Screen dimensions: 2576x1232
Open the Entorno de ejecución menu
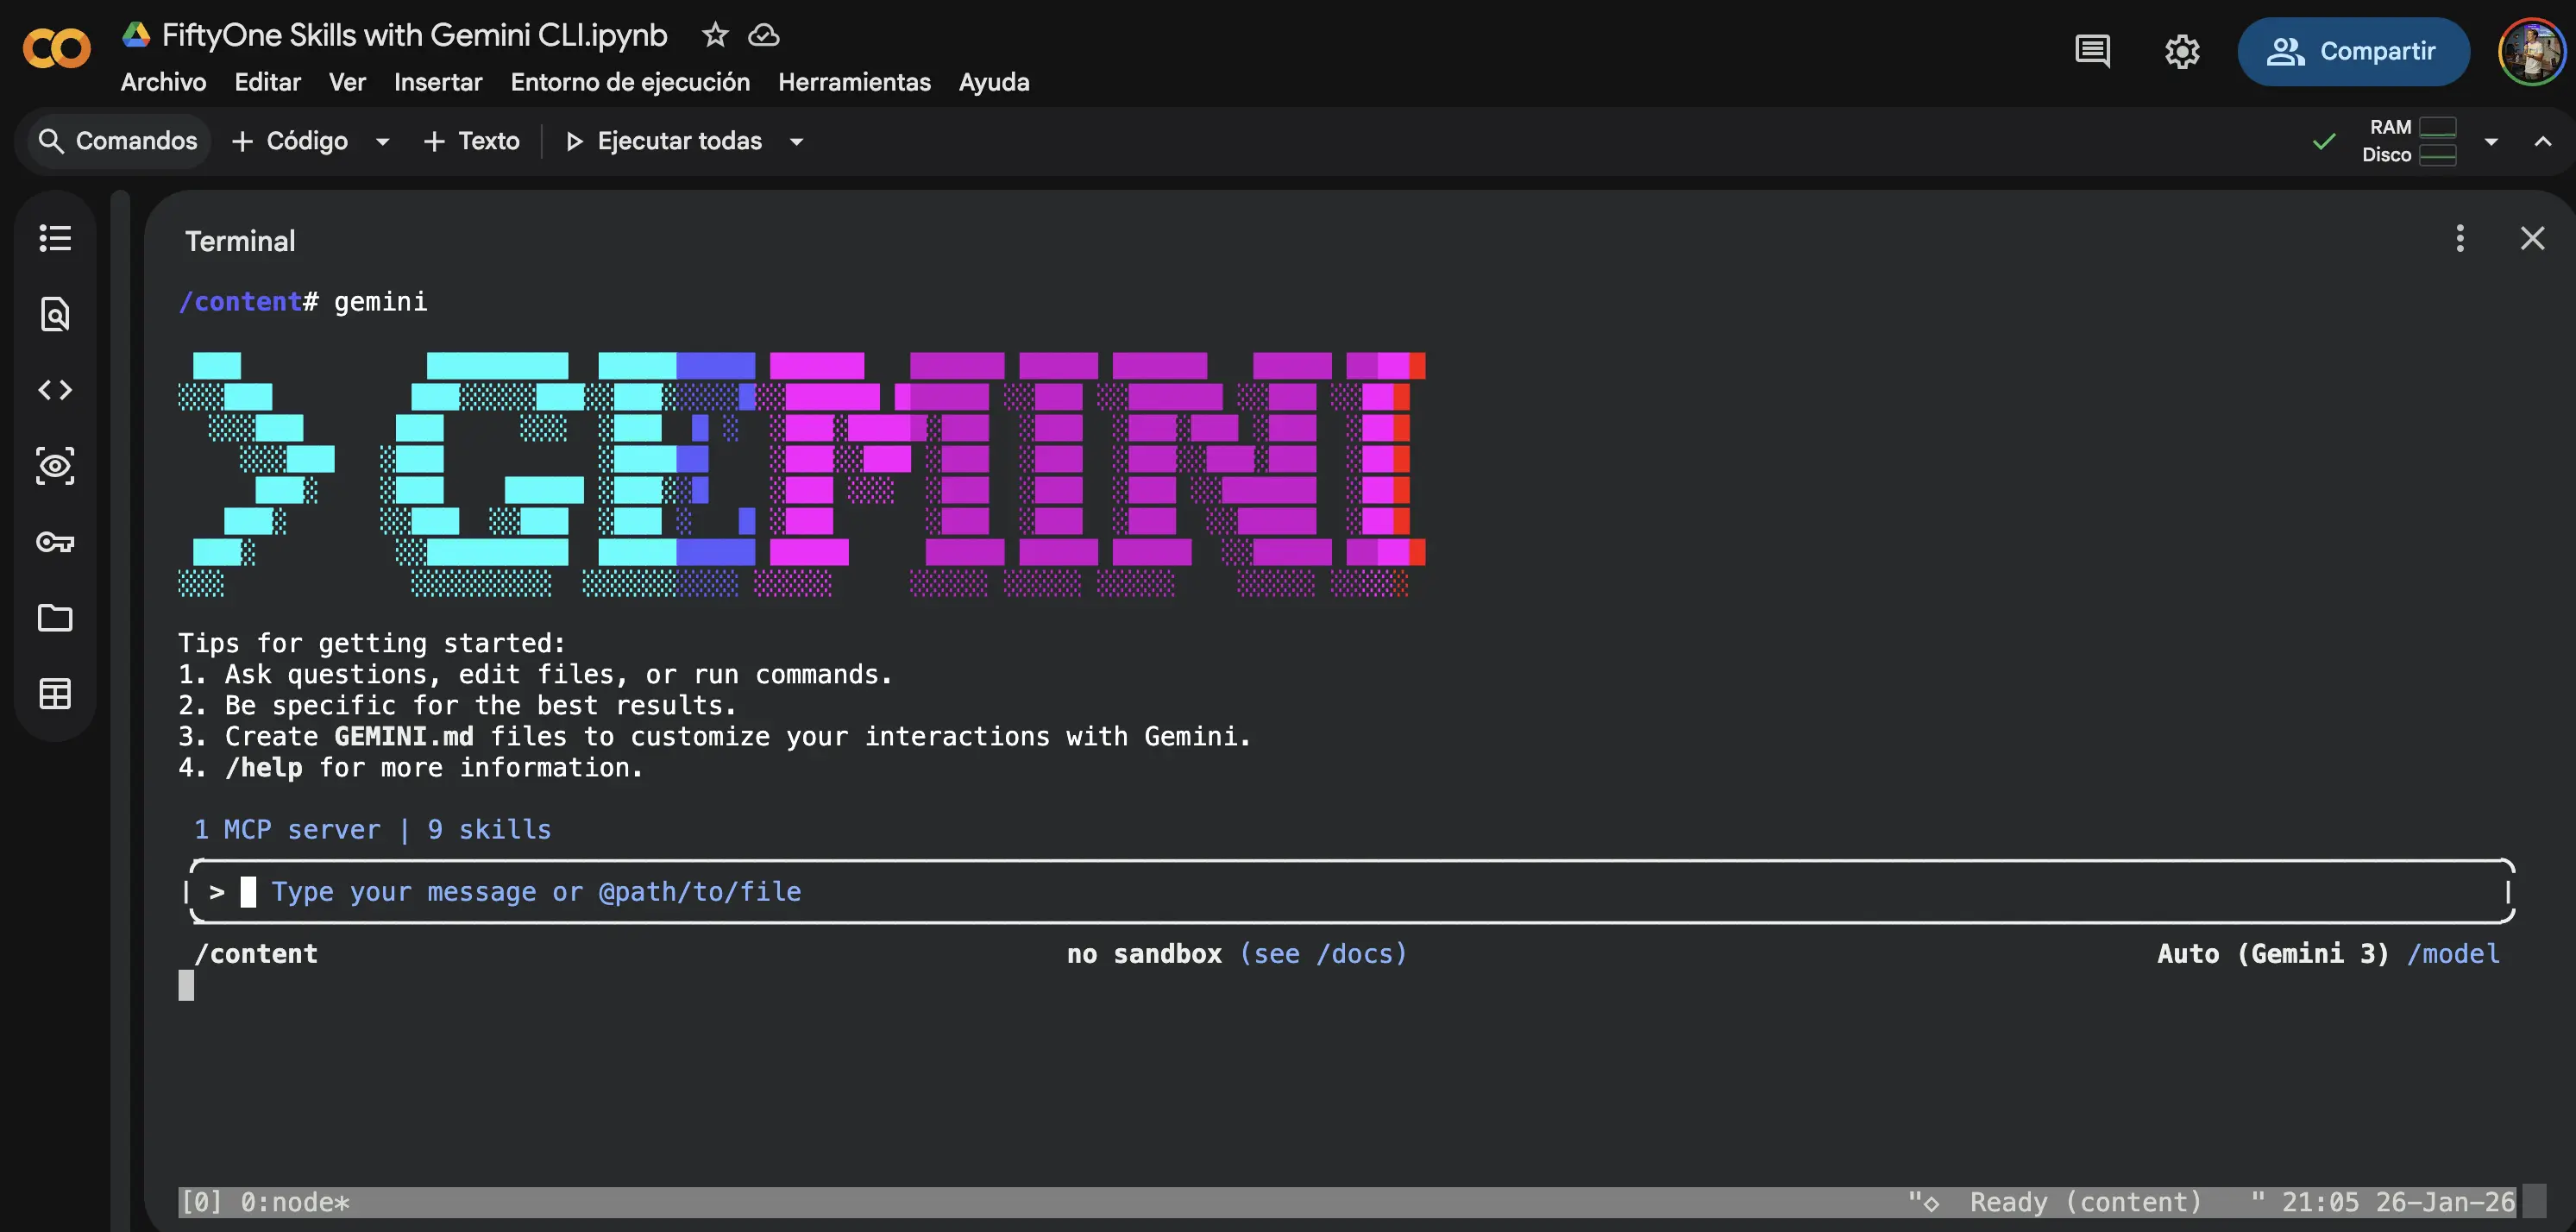click(630, 82)
